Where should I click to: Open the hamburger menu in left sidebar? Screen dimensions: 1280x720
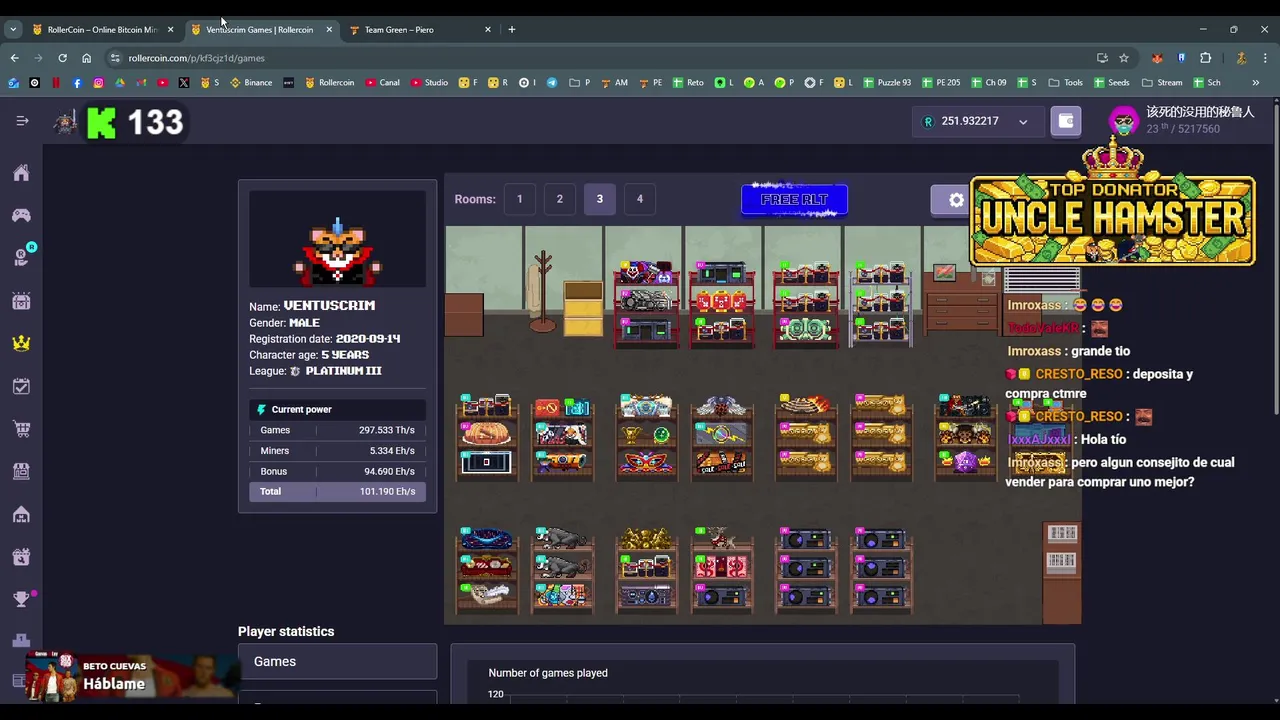pos(22,120)
